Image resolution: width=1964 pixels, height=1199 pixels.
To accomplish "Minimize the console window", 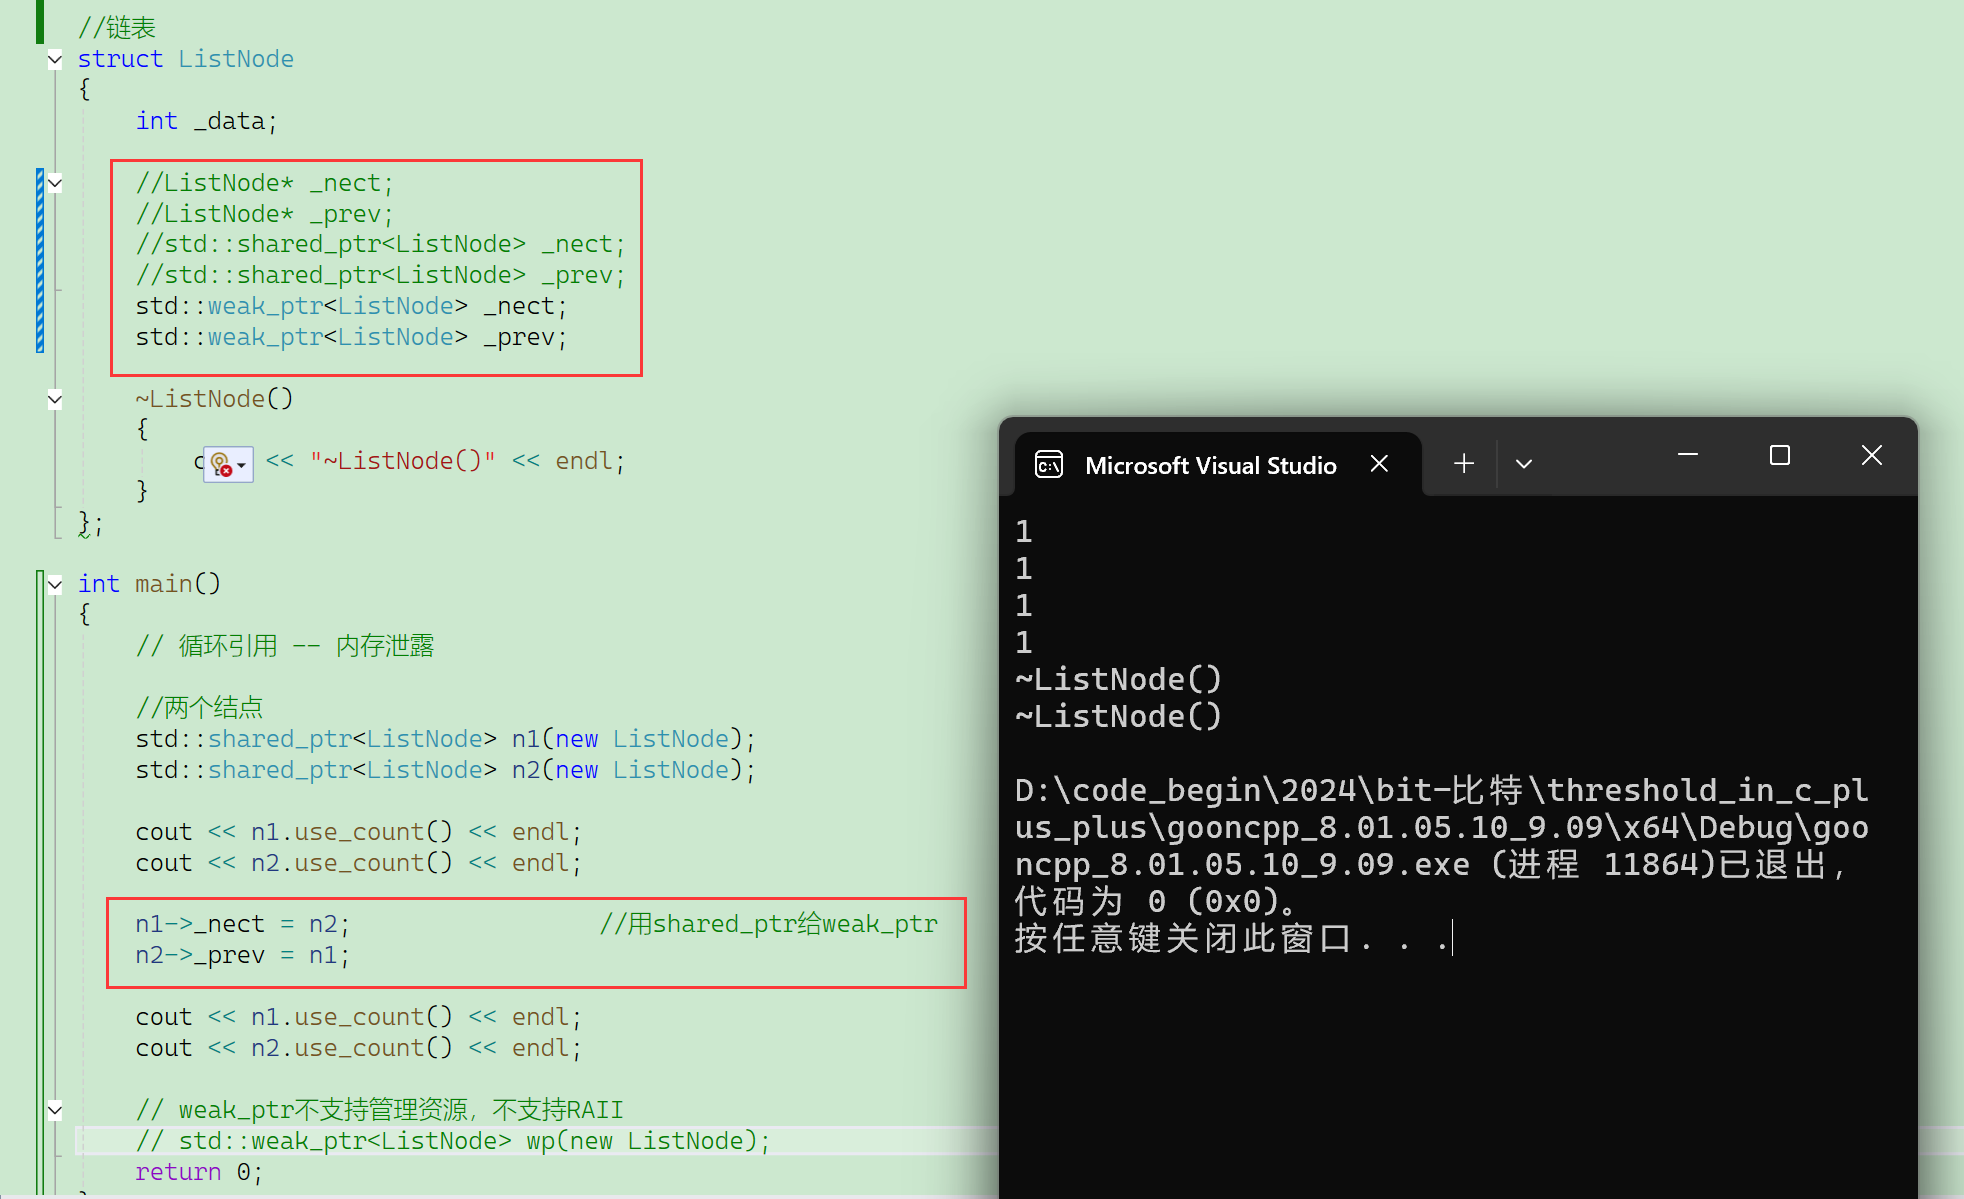I will [1688, 456].
